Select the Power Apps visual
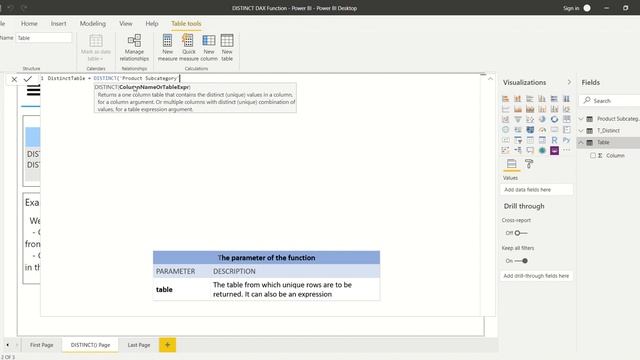The width and height of the screenshot is (640, 360). click(554, 150)
